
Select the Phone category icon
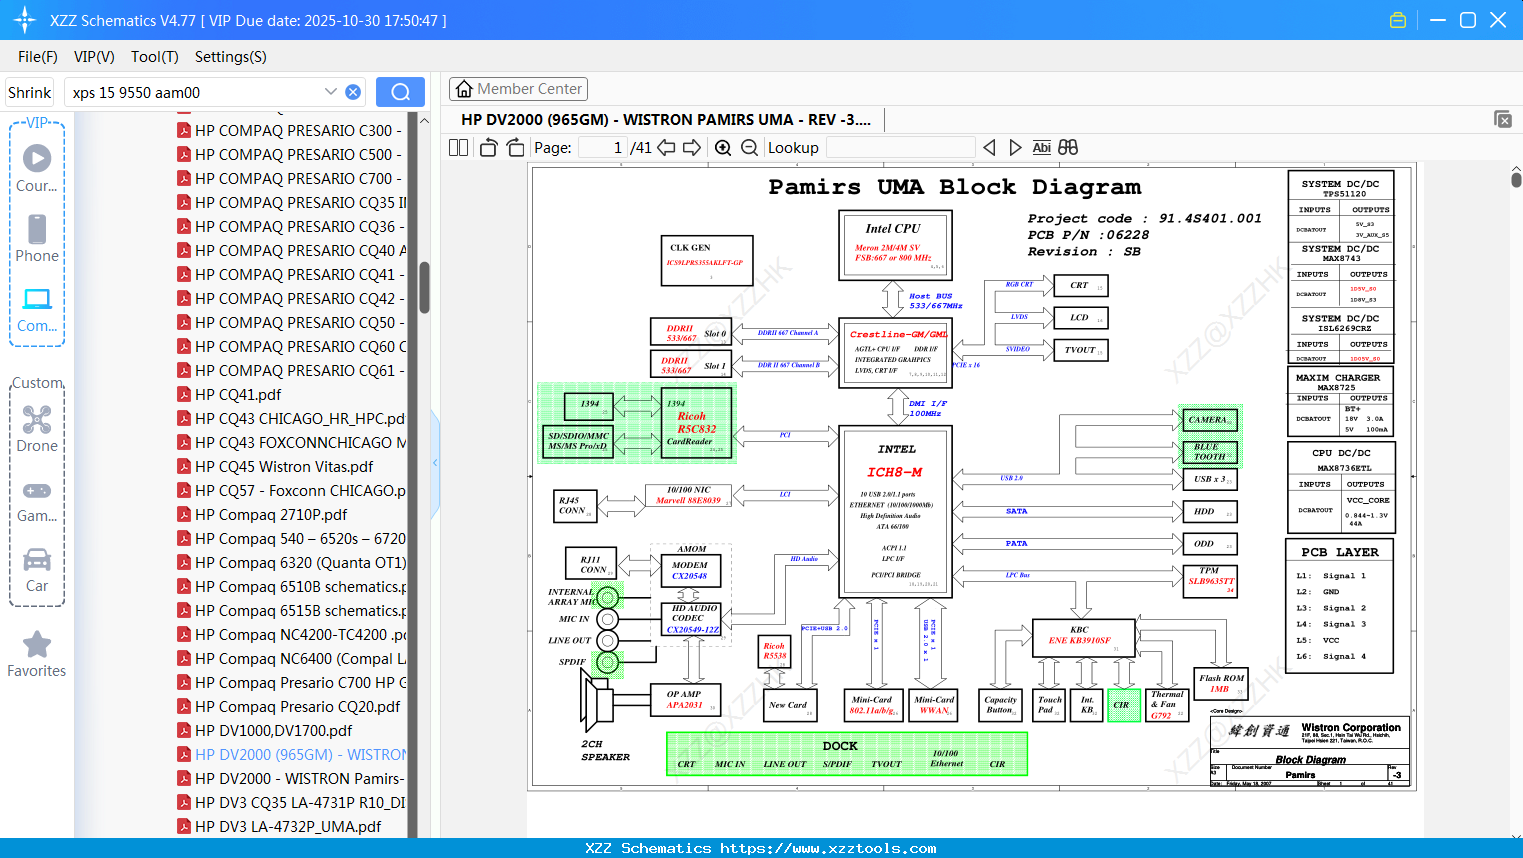37,229
